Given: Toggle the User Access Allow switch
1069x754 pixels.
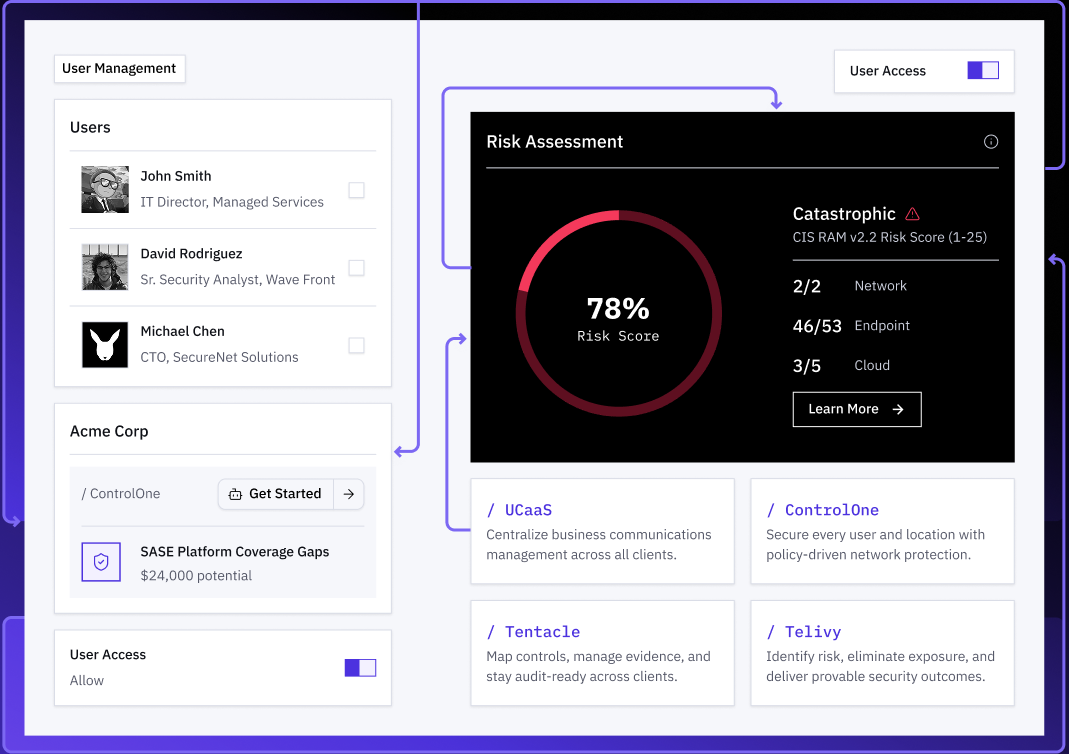Looking at the screenshot, I should 360,667.
